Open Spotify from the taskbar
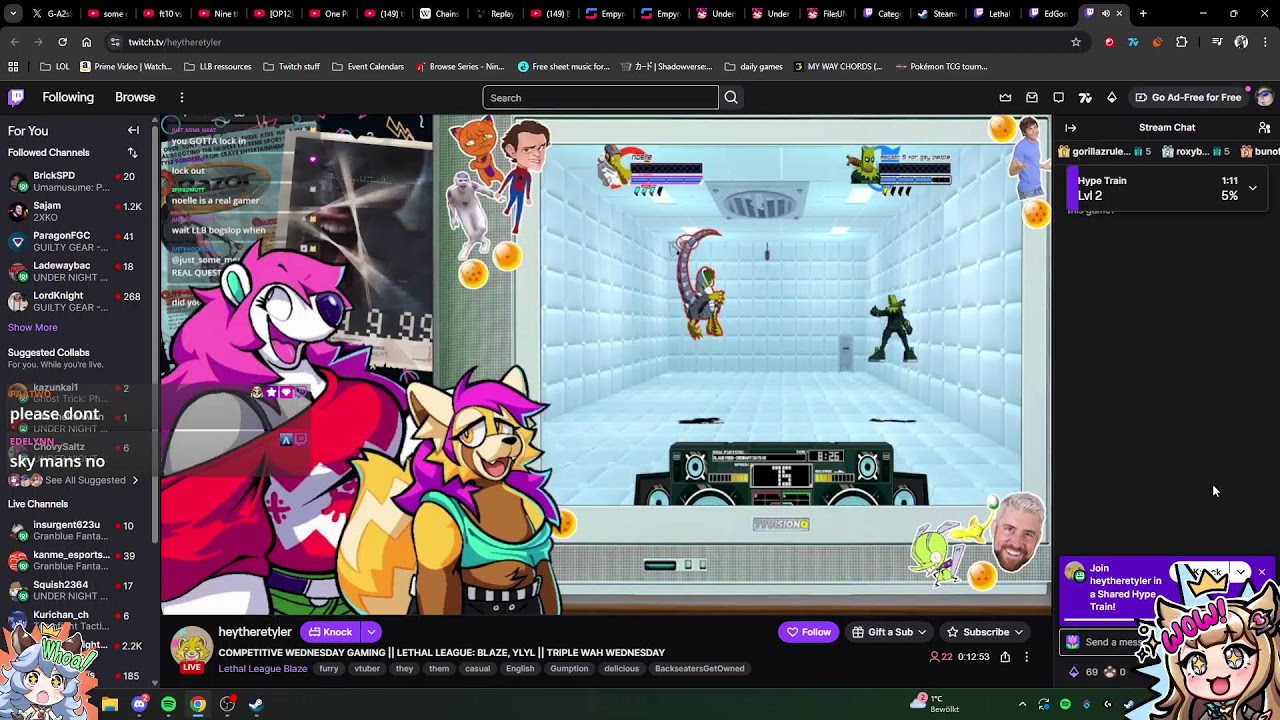The width and height of the screenshot is (1280, 720). 168,704
